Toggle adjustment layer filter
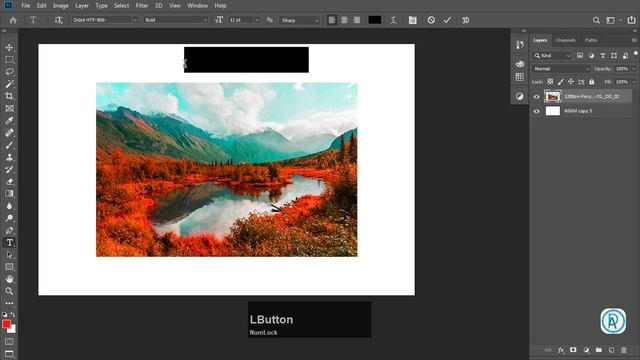The image size is (640, 360). [591, 56]
